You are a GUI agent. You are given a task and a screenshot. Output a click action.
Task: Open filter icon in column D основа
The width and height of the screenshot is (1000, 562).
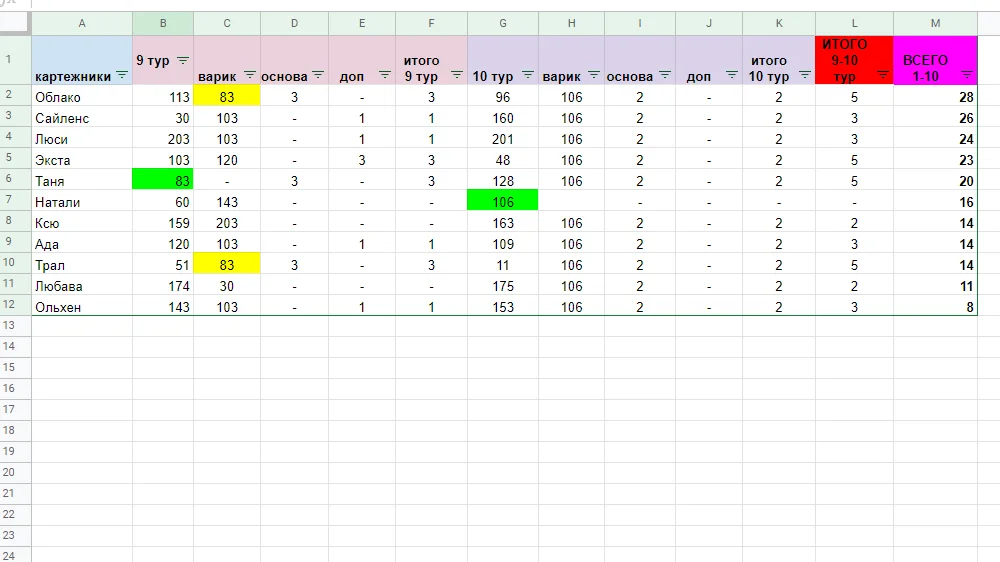(x=318, y=75)
